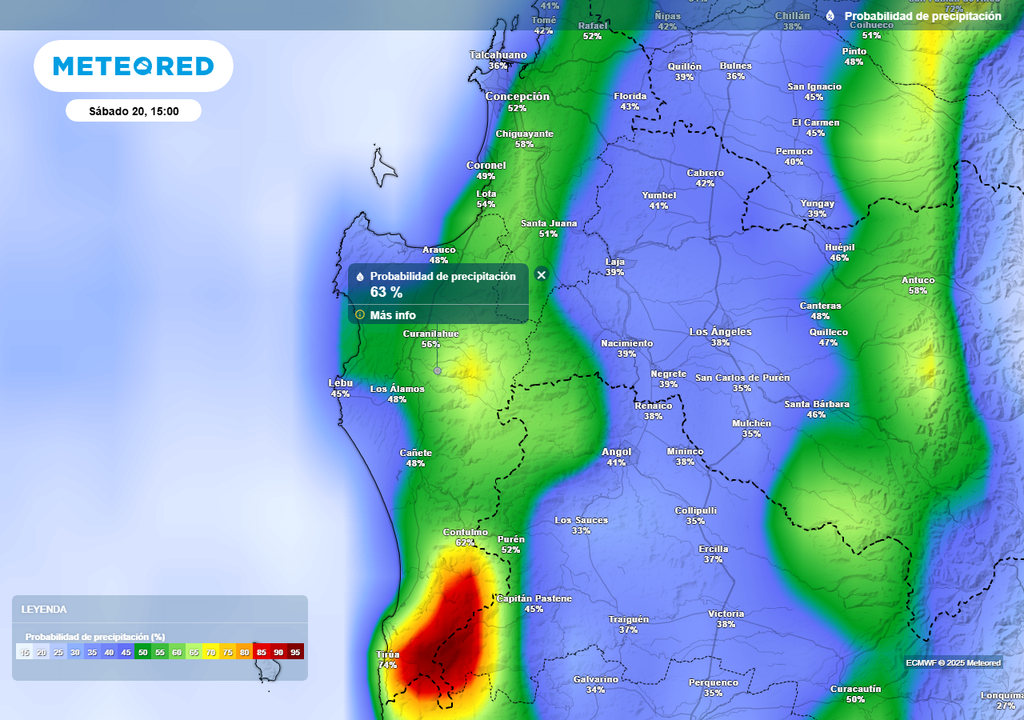Image resolution: width=1024 pixels, height=720 pixels.
Task: Click the top-right raindrop layer icon
Action: (830, 16)
